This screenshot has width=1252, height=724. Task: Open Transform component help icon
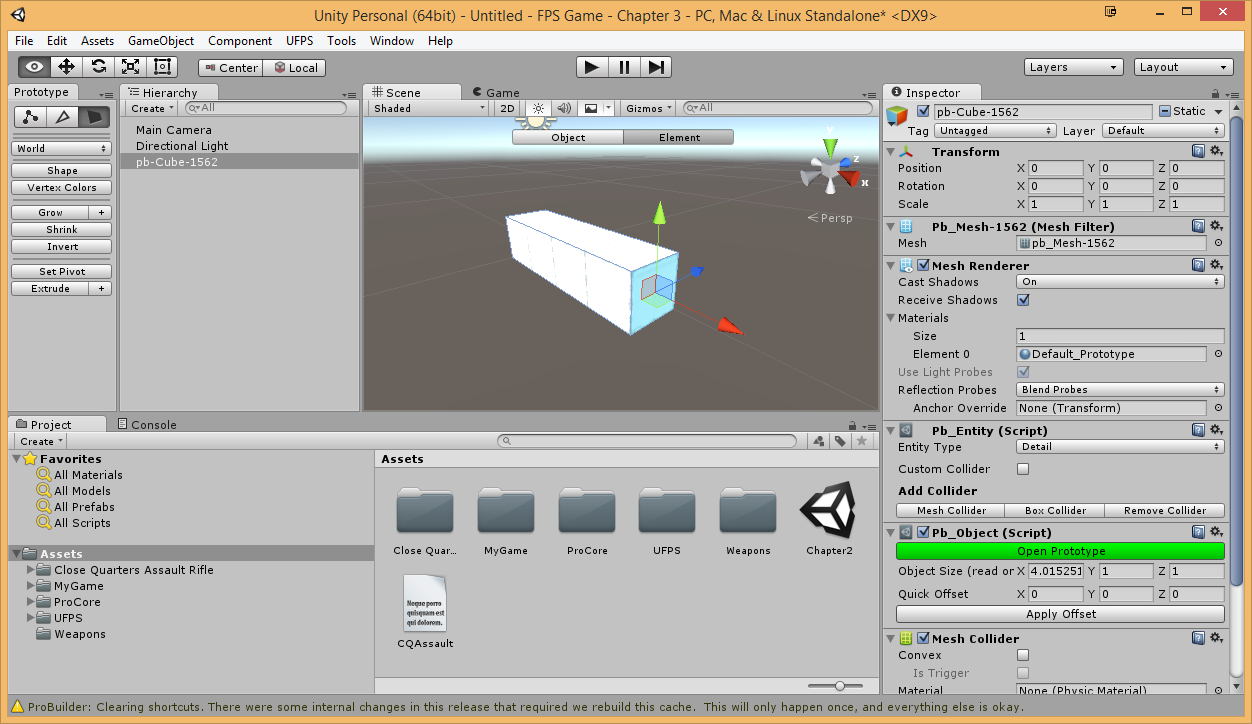coord(1198,151)
